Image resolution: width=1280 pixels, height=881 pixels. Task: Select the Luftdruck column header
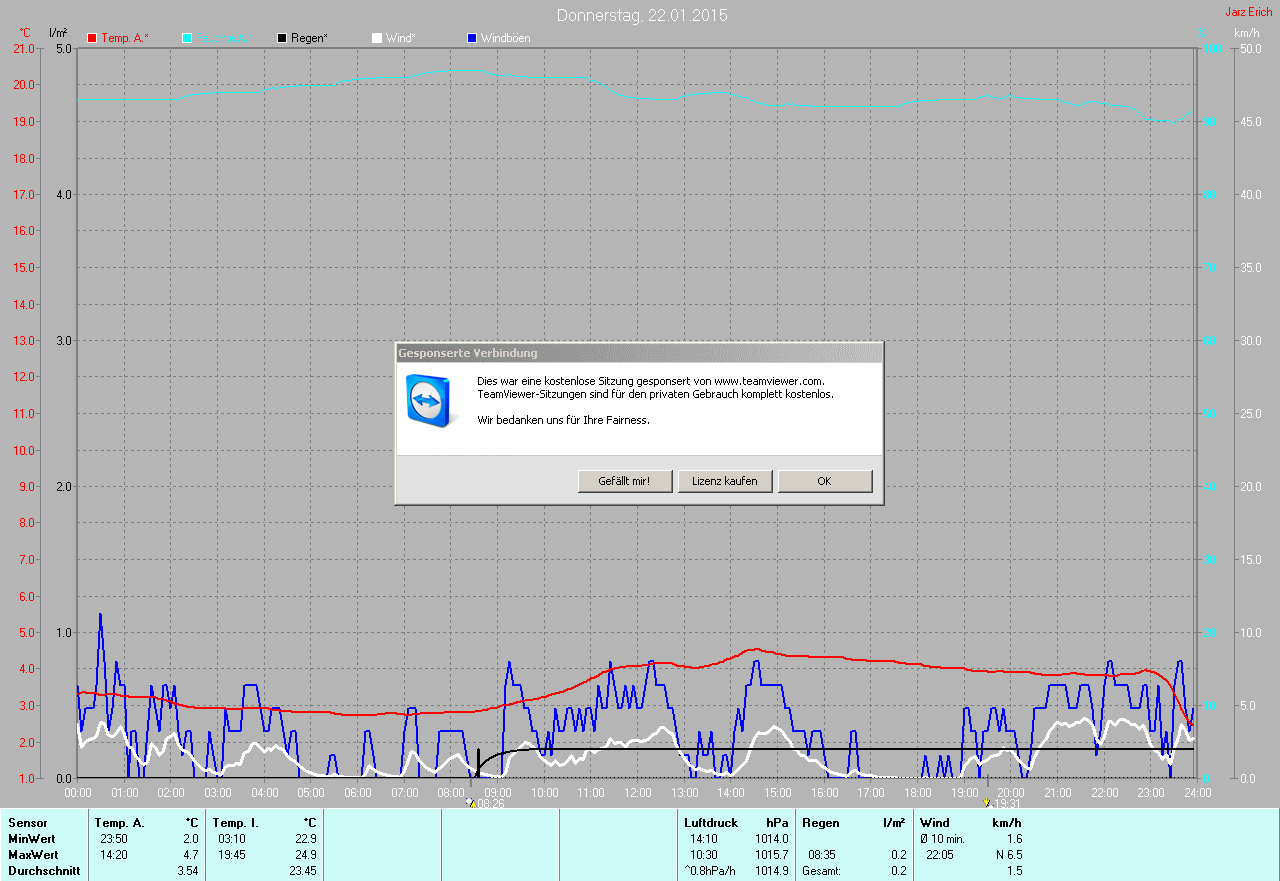(711, 823)
